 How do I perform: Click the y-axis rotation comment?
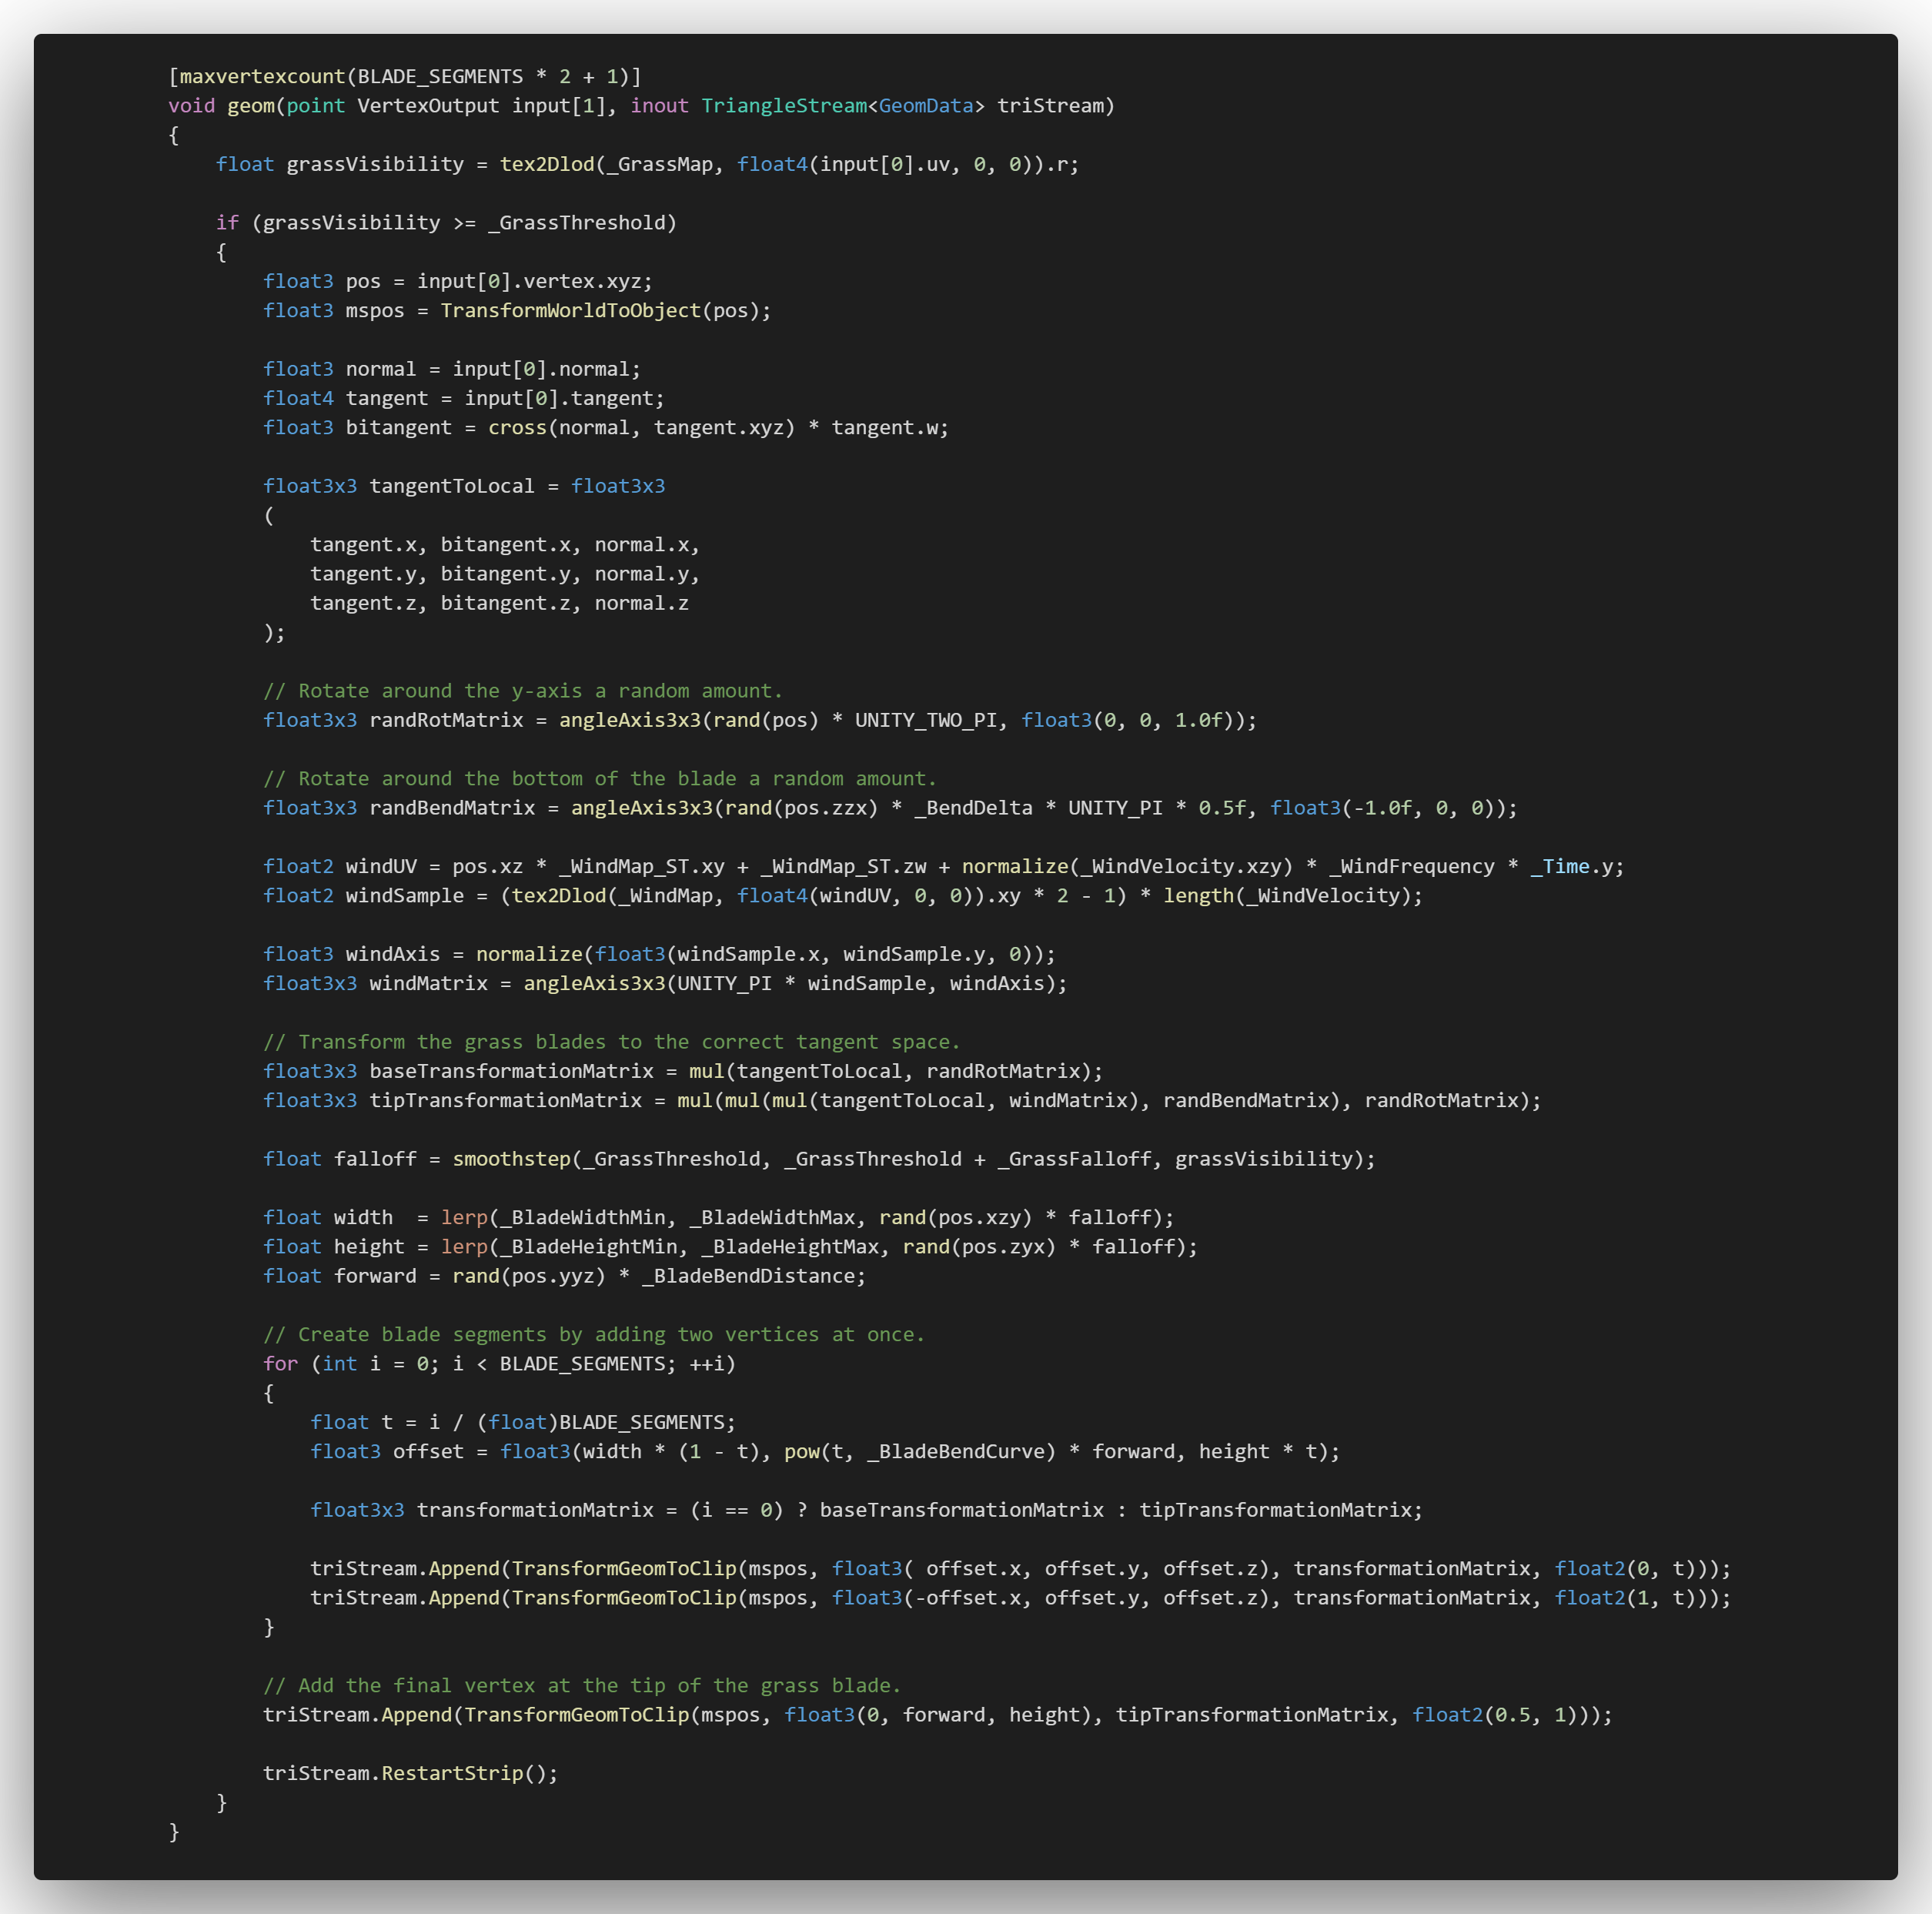coord(522,691)
